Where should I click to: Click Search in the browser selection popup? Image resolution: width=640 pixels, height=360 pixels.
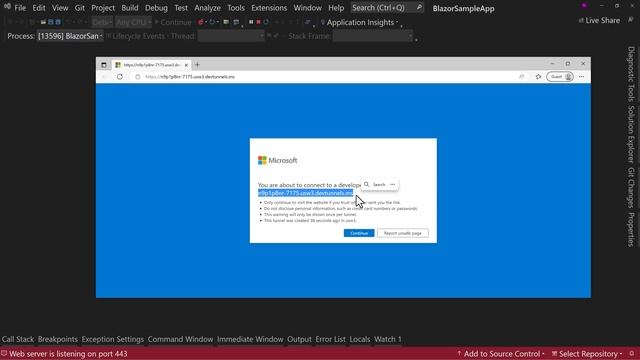point(375,184)
